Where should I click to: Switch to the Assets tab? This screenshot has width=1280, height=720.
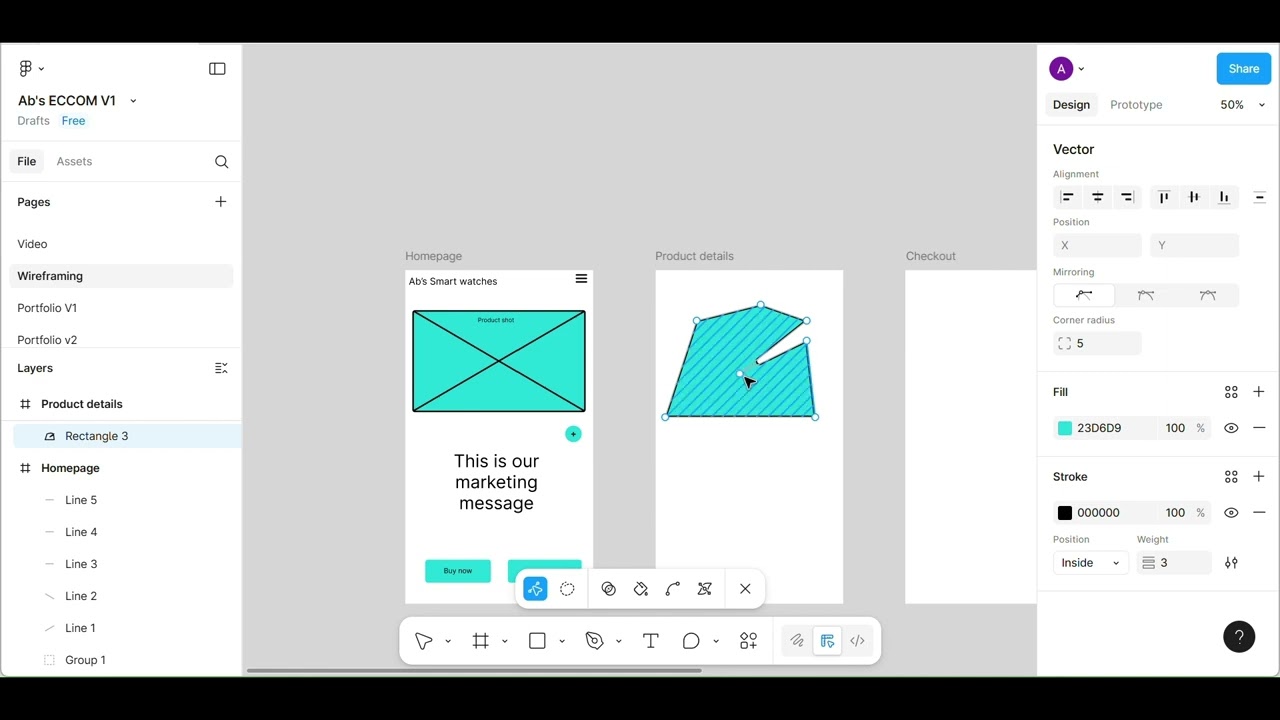pos(74,161)
